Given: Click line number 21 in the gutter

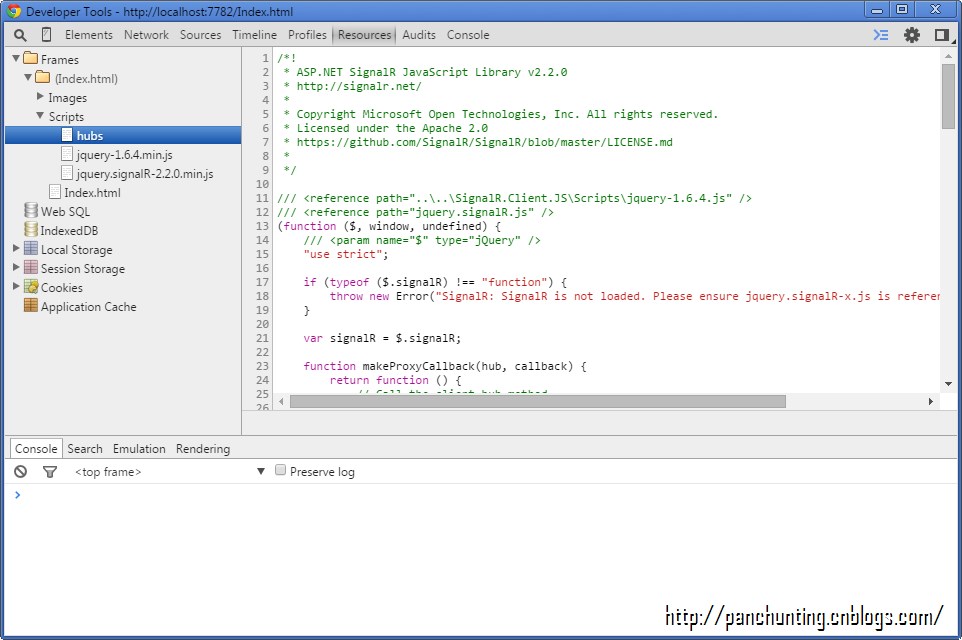Looking at the screenshot, I should point(263,338).
